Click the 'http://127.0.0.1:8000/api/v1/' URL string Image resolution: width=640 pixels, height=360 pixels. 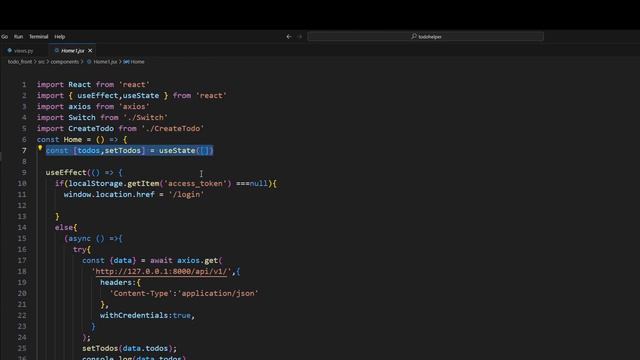[161, 271]
